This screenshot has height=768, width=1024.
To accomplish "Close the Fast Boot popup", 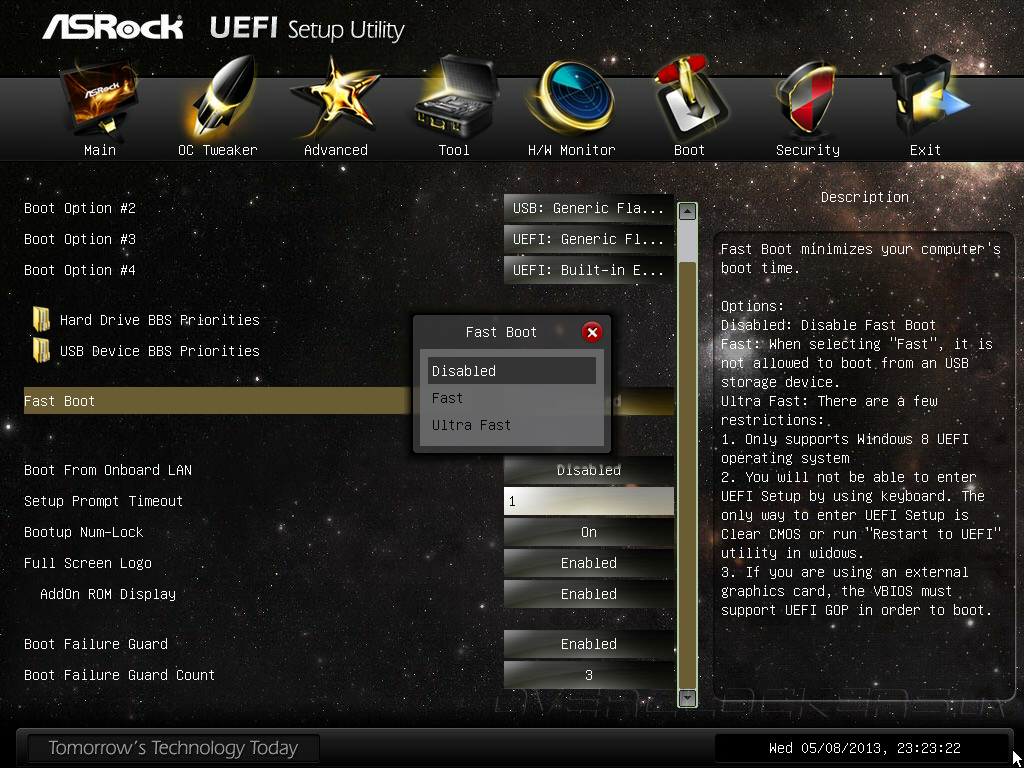I will (592, 332).
